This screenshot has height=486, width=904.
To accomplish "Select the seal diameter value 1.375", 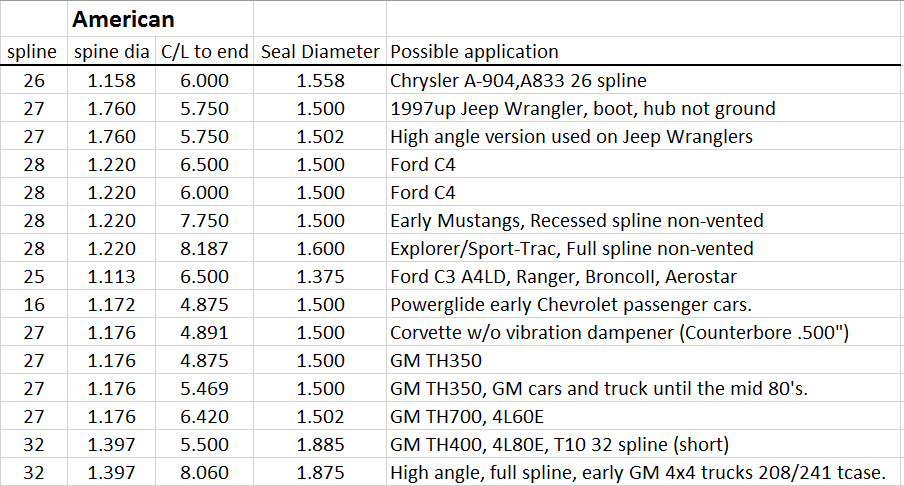I will point(320,276).
